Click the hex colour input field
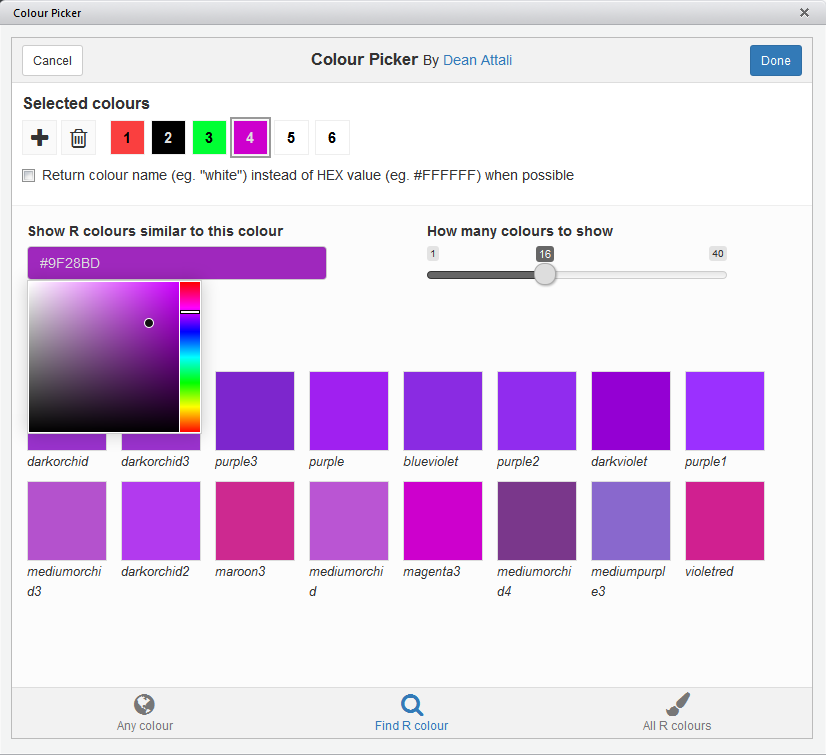 point(177,264)
